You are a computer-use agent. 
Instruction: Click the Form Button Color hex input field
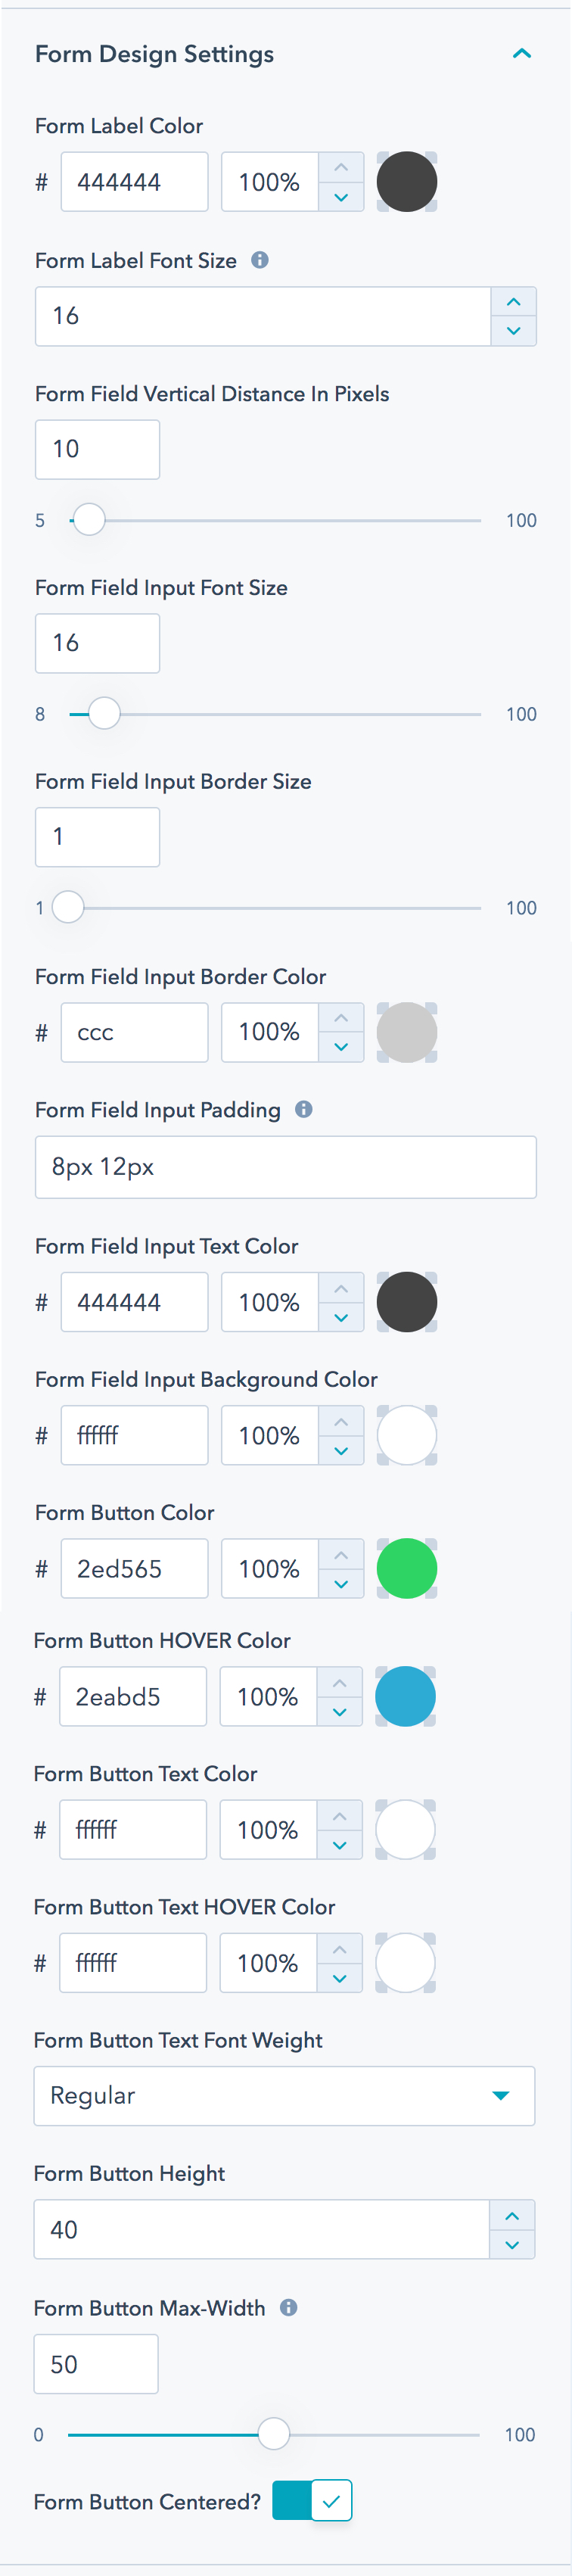(134, 1568)
